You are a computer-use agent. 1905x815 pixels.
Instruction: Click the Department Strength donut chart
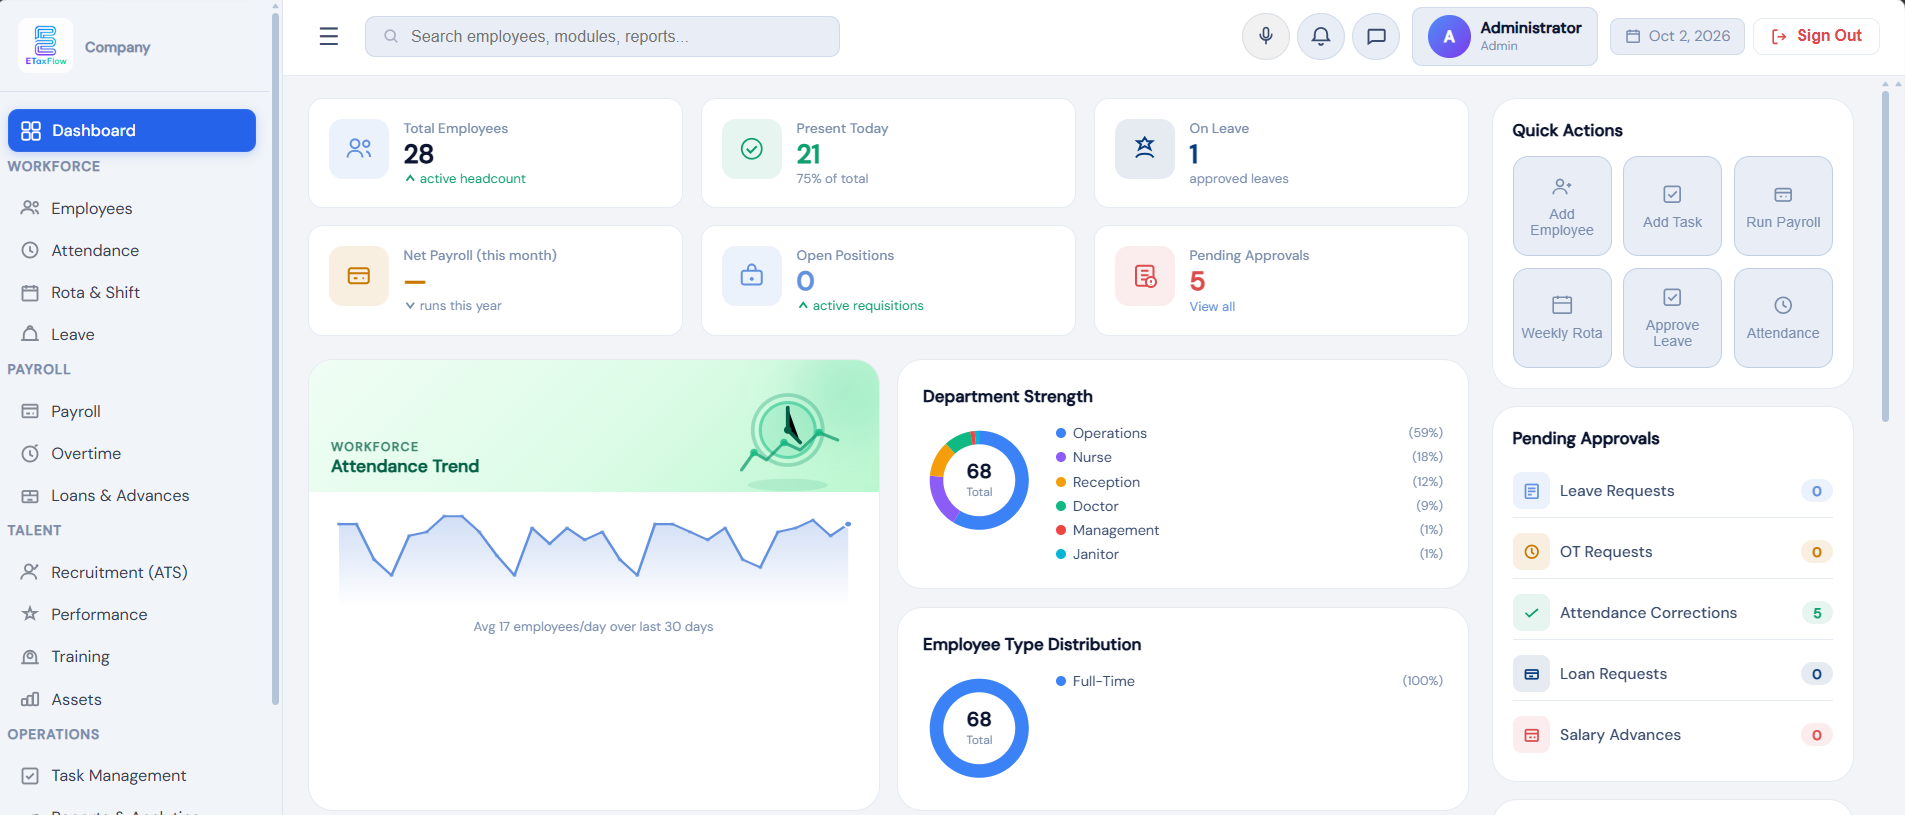(x=979, y=480)
